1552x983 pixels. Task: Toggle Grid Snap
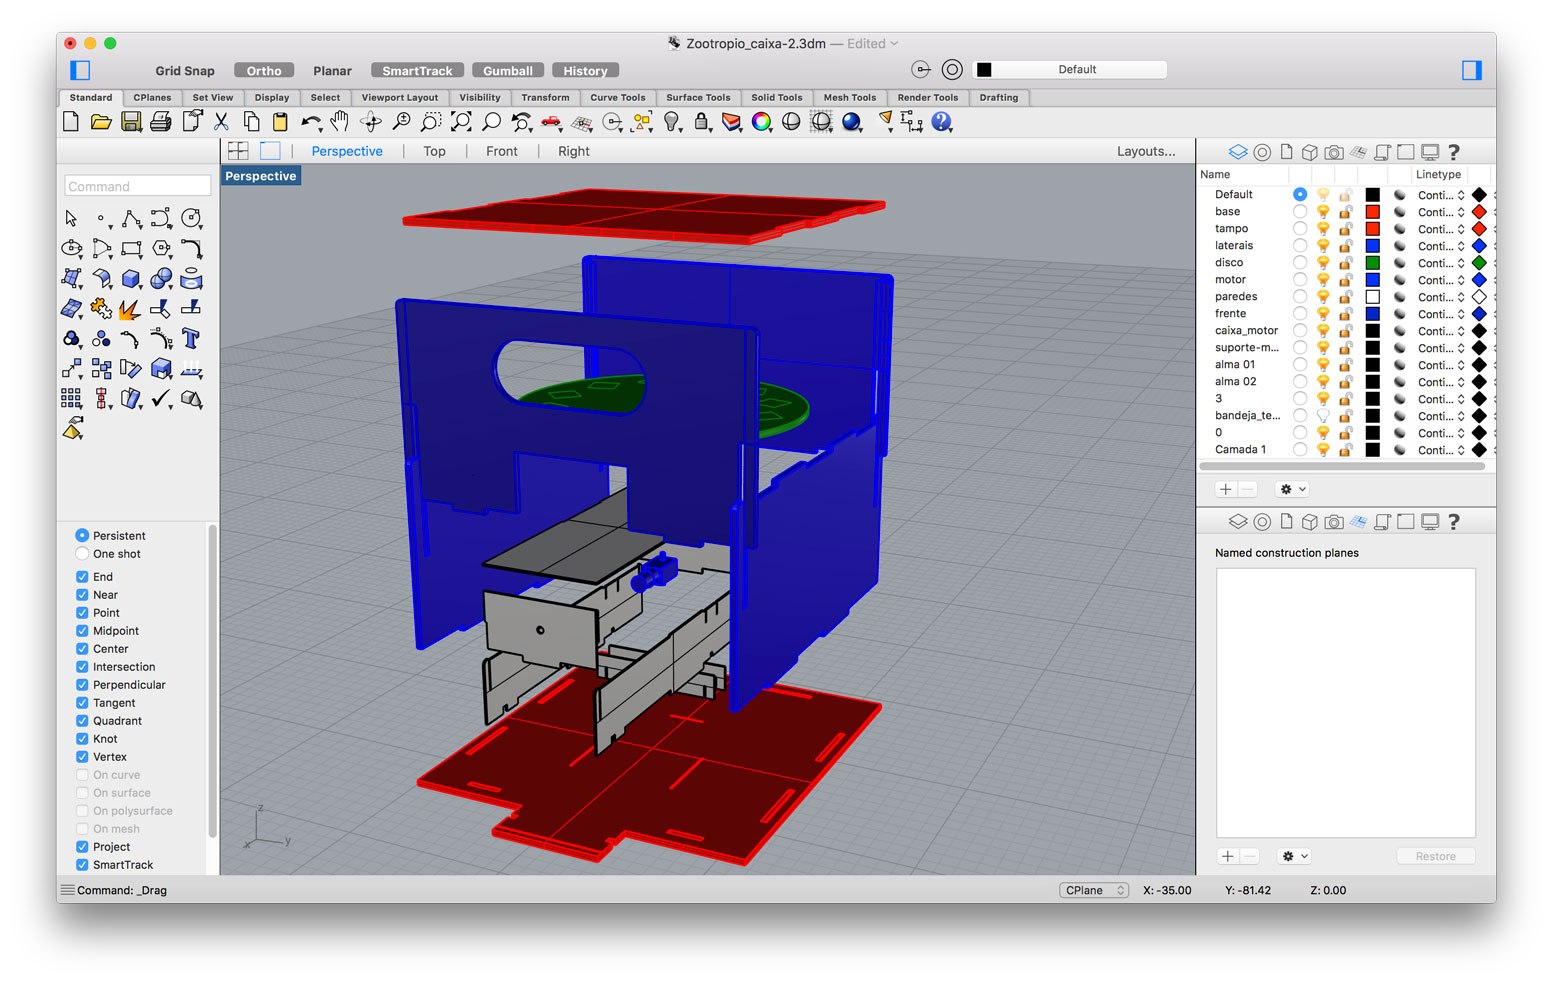tap(185, 70)
